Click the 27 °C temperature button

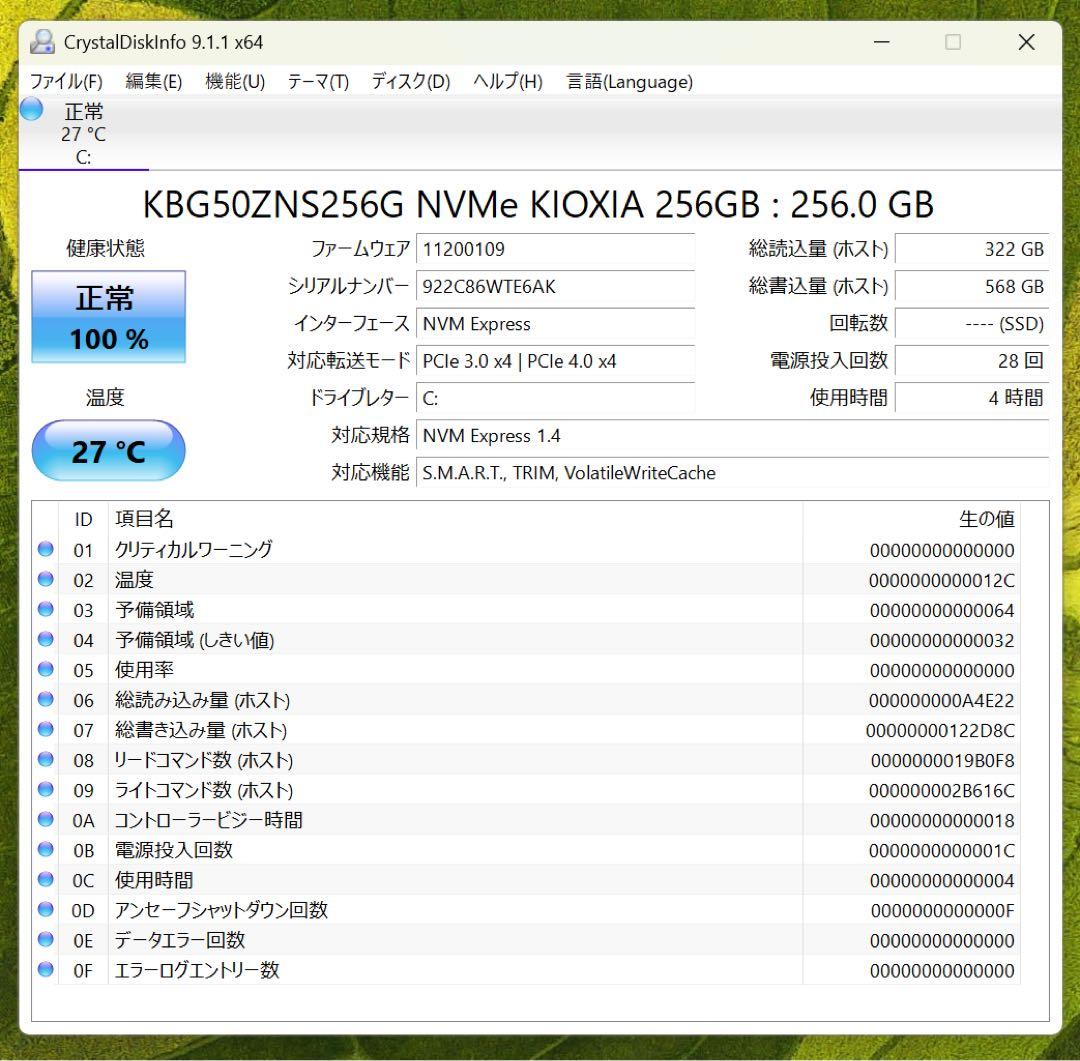[109, 451]
